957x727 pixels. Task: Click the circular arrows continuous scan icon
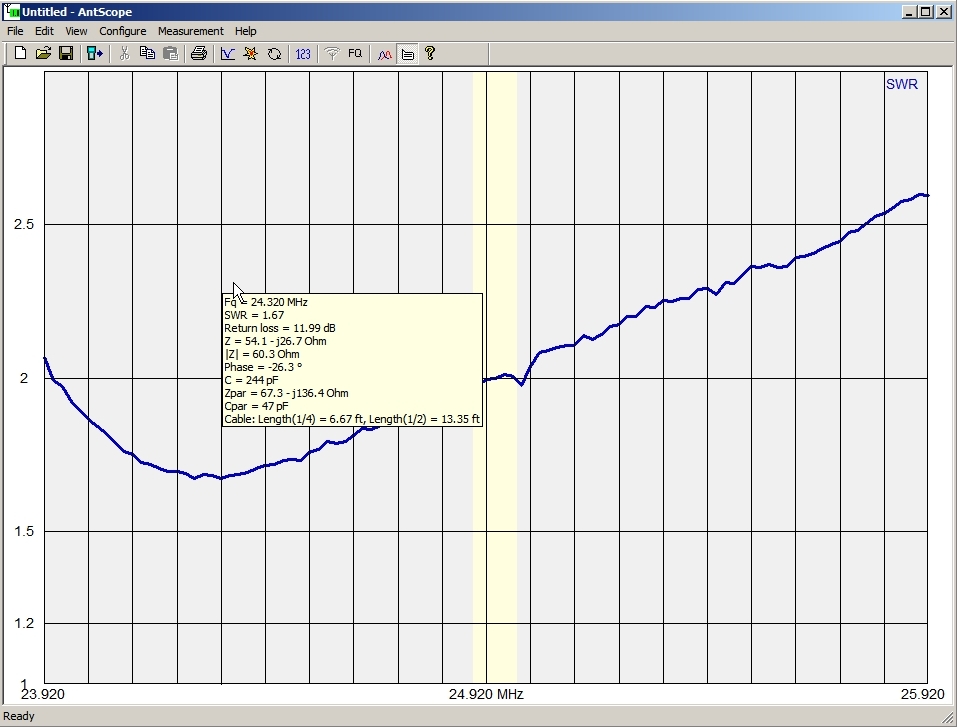274,54
